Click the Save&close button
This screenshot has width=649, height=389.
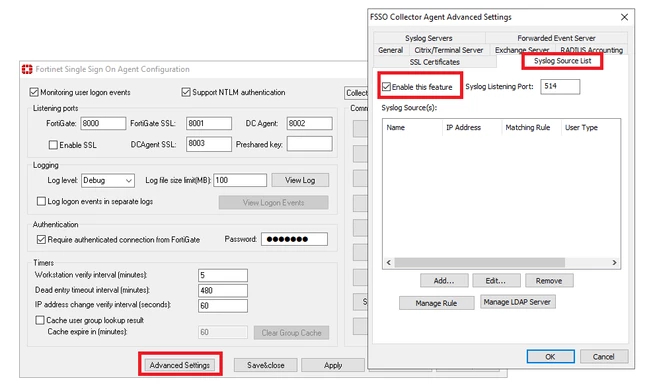pyautogui.click(x=266, y=365)
